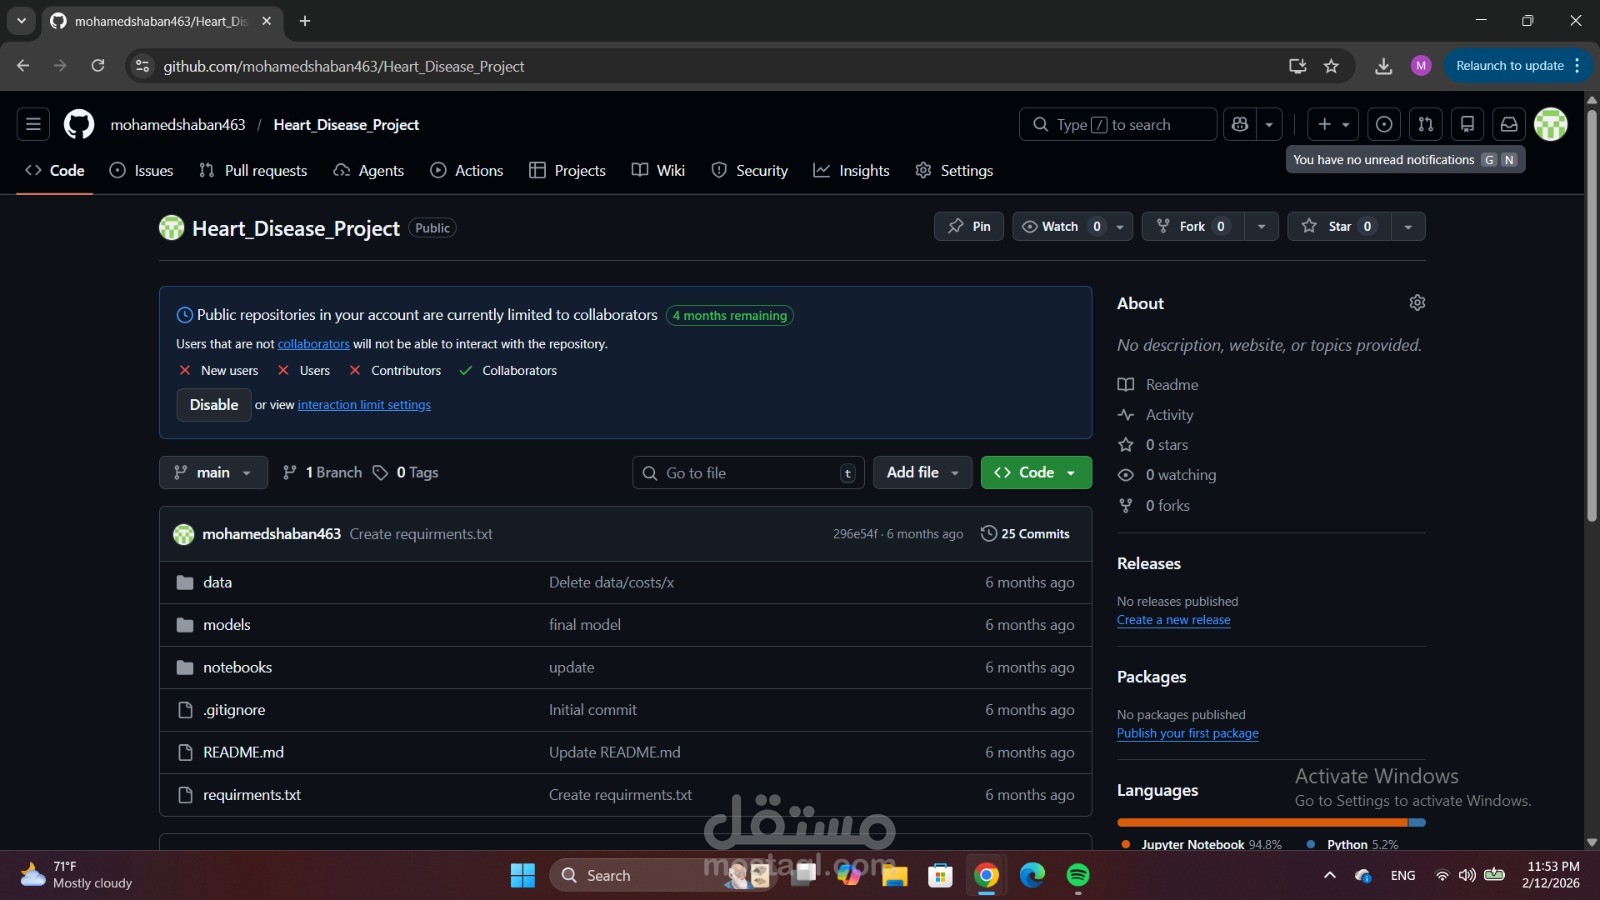The image size is (1600, 900).
Task: Open the collaborators link
Action: point(314,344)
